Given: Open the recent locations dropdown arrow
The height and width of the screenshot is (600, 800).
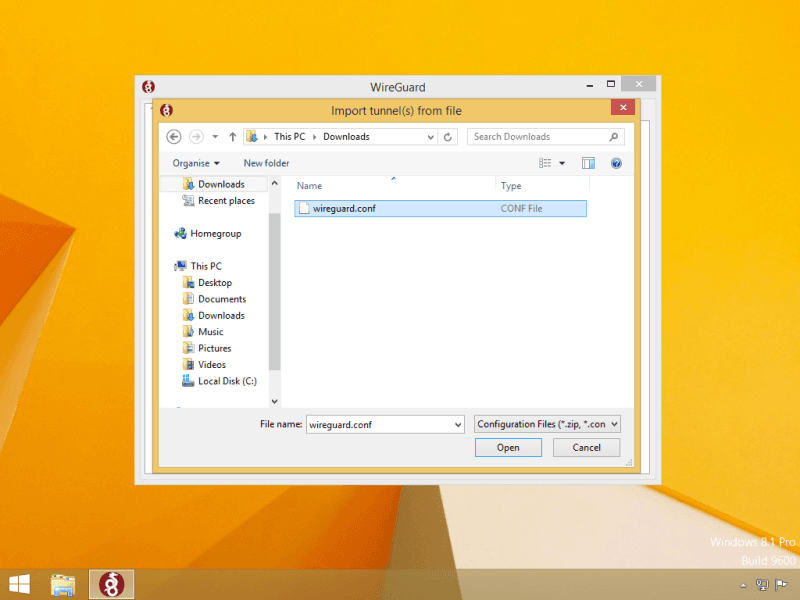Looking at the screenshot, I should click(215, 137).
